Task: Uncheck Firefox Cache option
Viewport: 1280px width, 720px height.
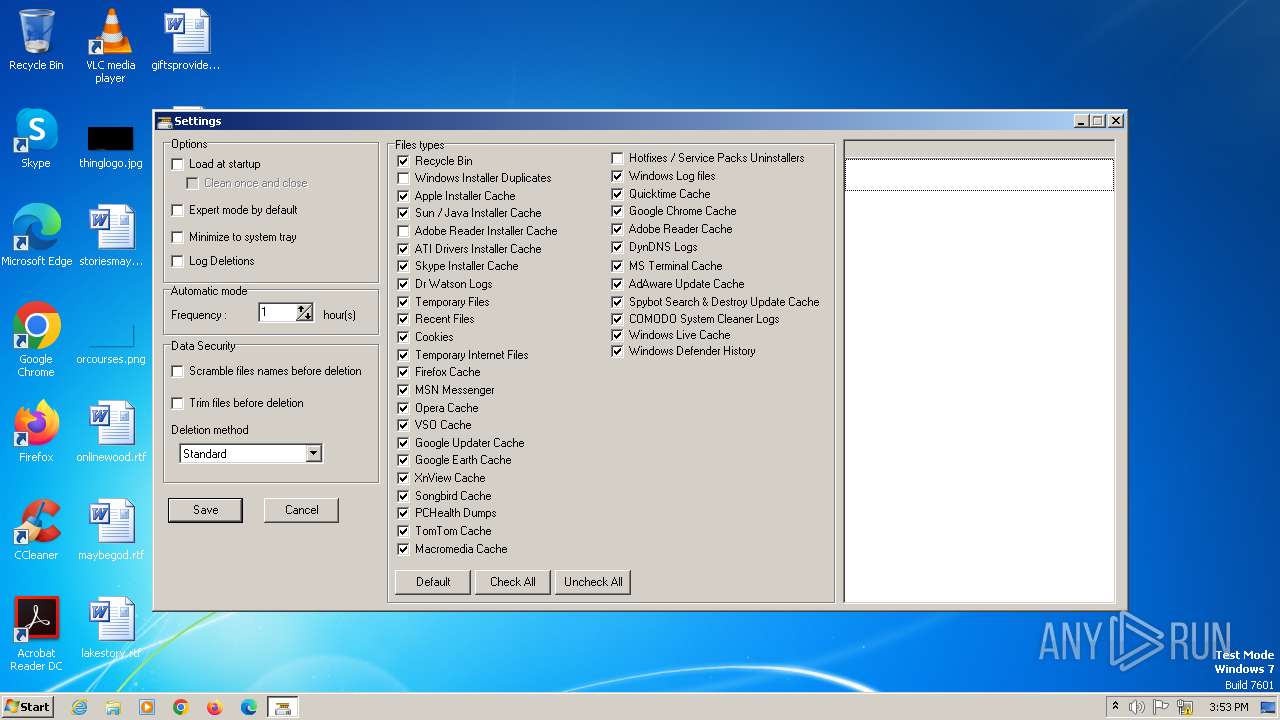Action: pyautogui.click(x=403, y=372)
